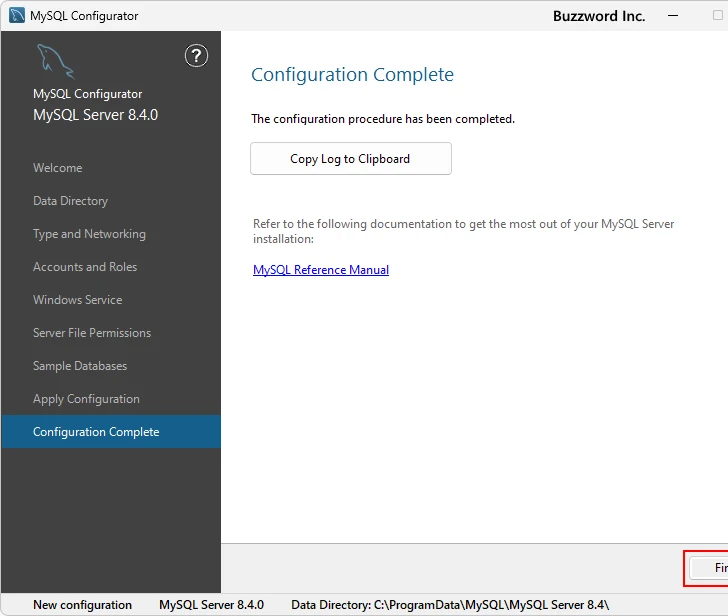Click Copy Log to Clipboard button
The height and width of the screenshot is (616, 728).
(351, 159)
